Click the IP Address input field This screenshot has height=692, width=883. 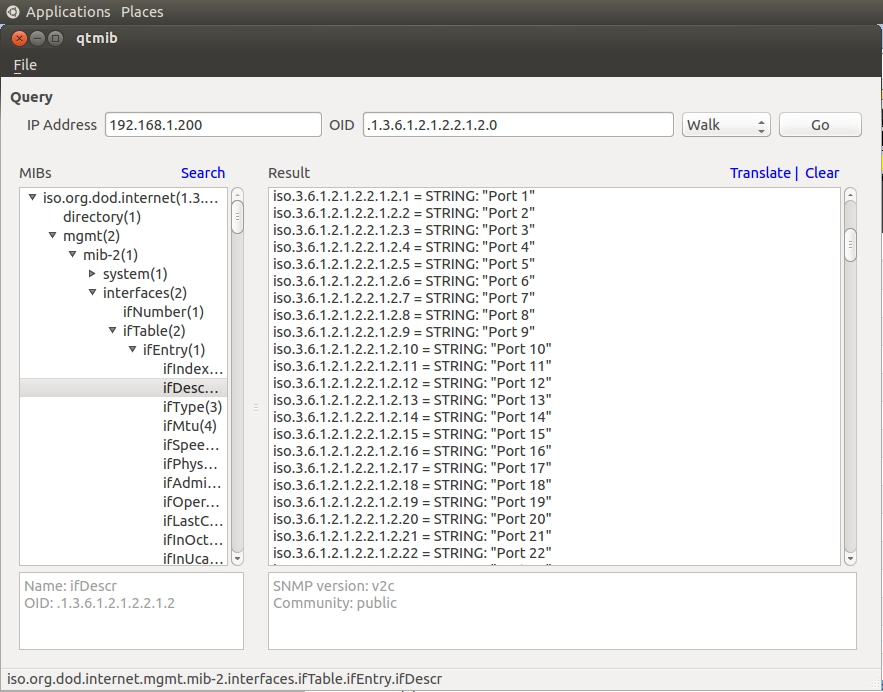click(x=213, y=125)
